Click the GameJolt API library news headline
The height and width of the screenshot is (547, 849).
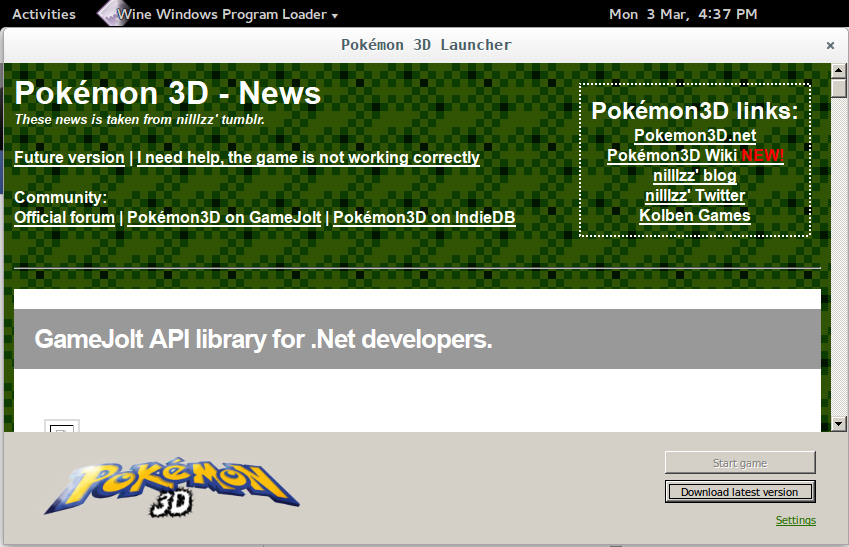pyautogui.click(x=263, y=340)
